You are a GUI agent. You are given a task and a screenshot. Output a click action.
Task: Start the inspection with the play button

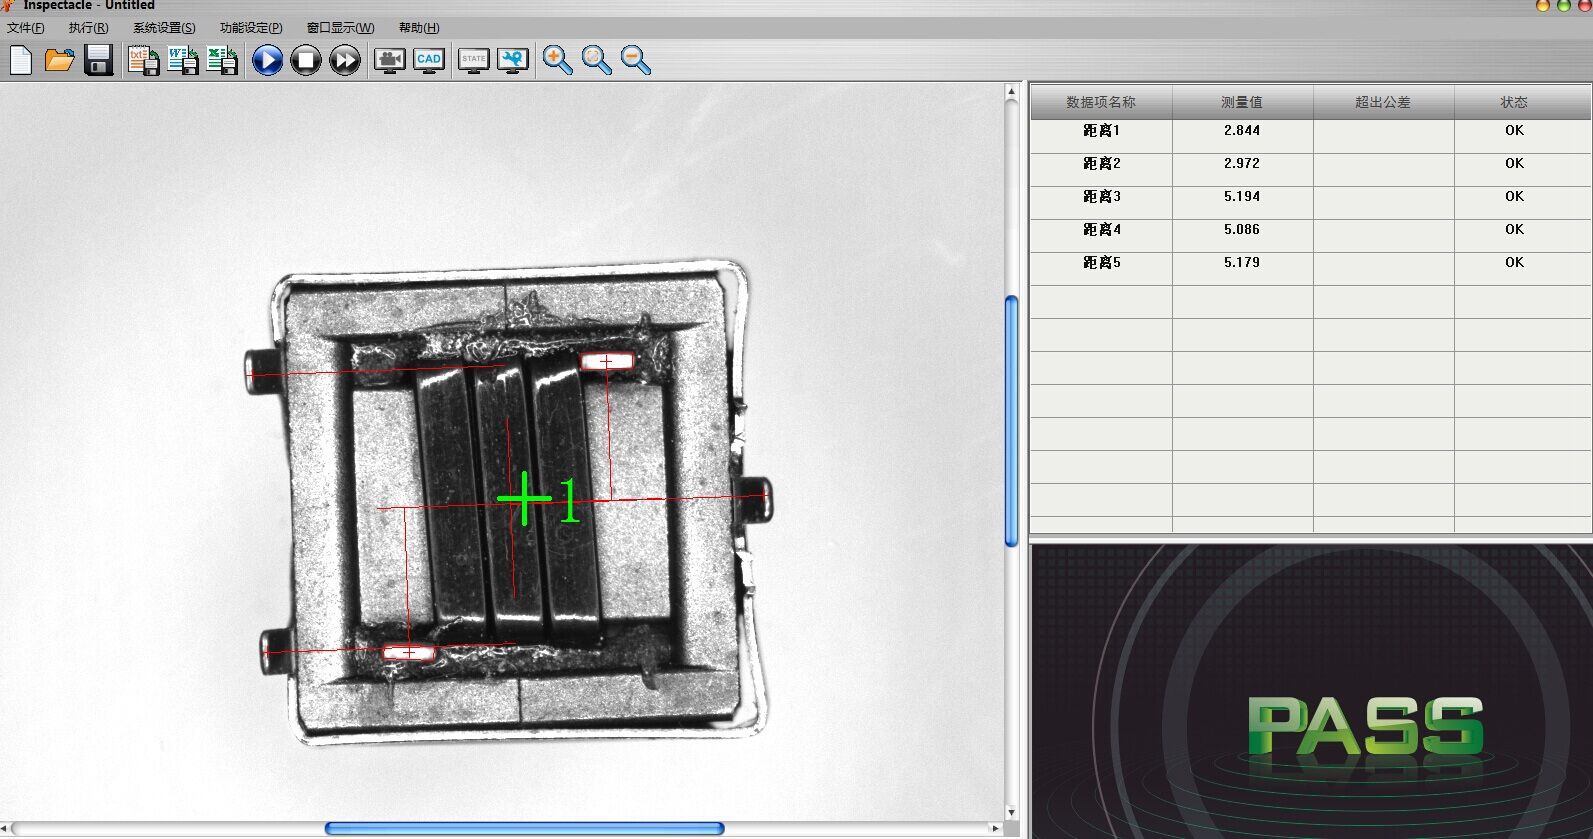pyautogui.click(x=267, y=60)
